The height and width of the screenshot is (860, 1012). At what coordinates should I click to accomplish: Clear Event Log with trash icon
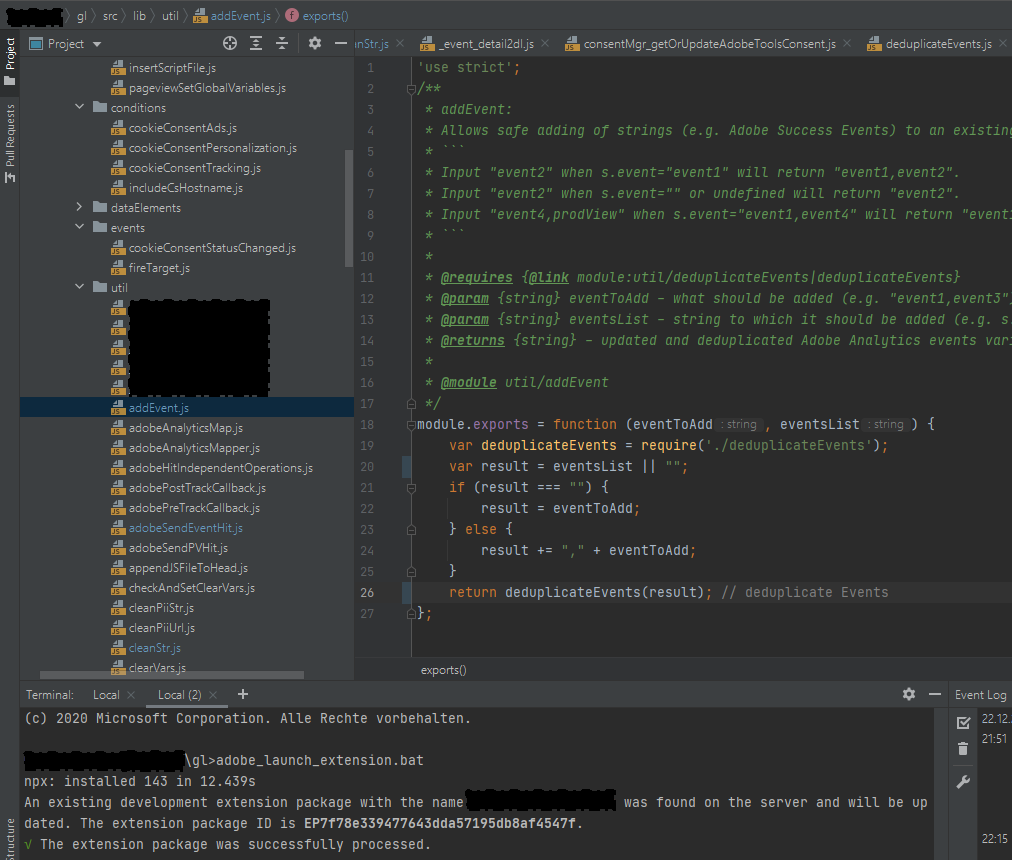[x=963, y=749]
